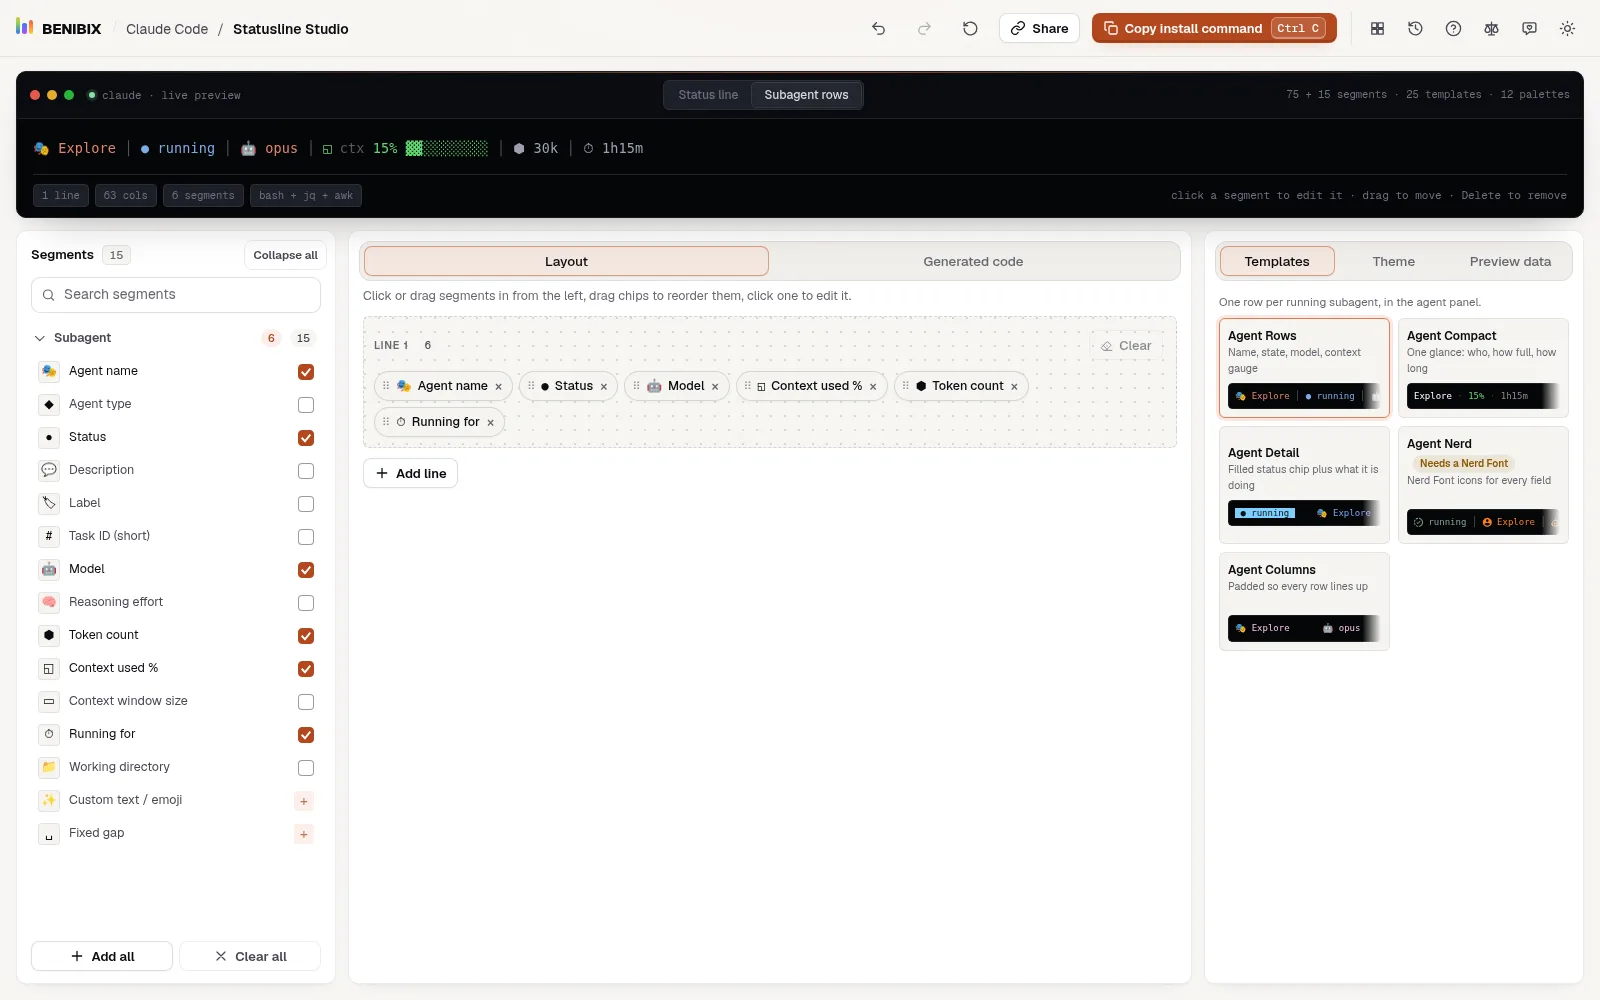Uncheck the Agent name checkbox
1600x1000 pixels.
click(x=306, y=372)
